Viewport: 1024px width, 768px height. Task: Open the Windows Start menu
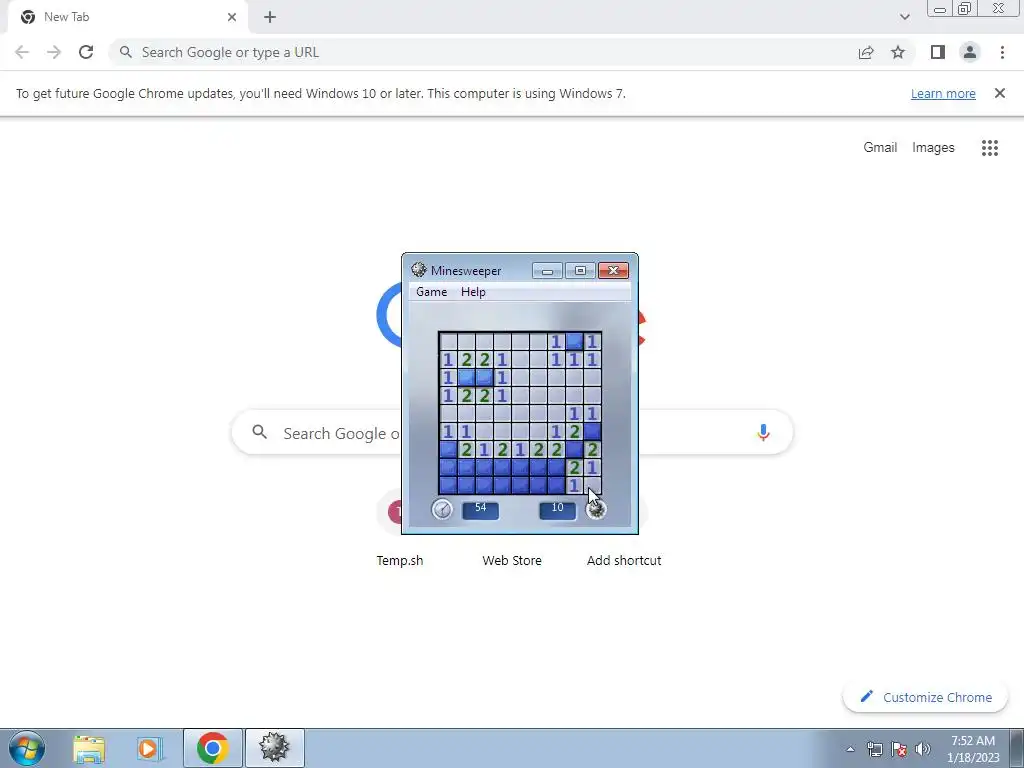[27, 748]
